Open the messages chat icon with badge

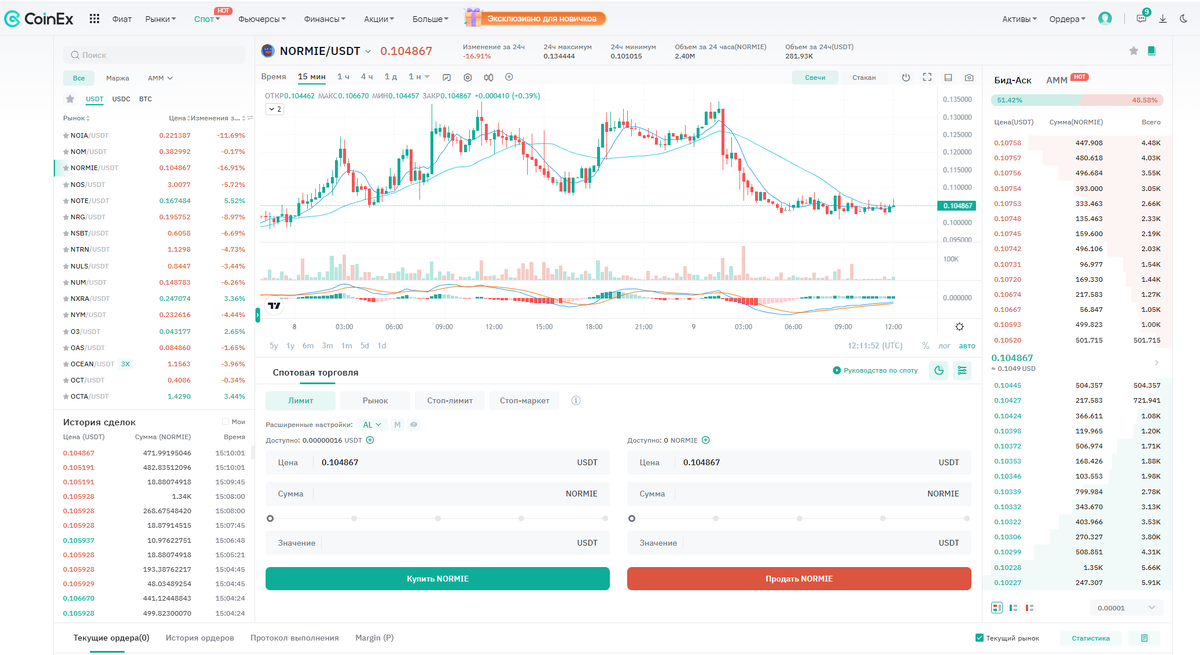(x=1141, y=18)
